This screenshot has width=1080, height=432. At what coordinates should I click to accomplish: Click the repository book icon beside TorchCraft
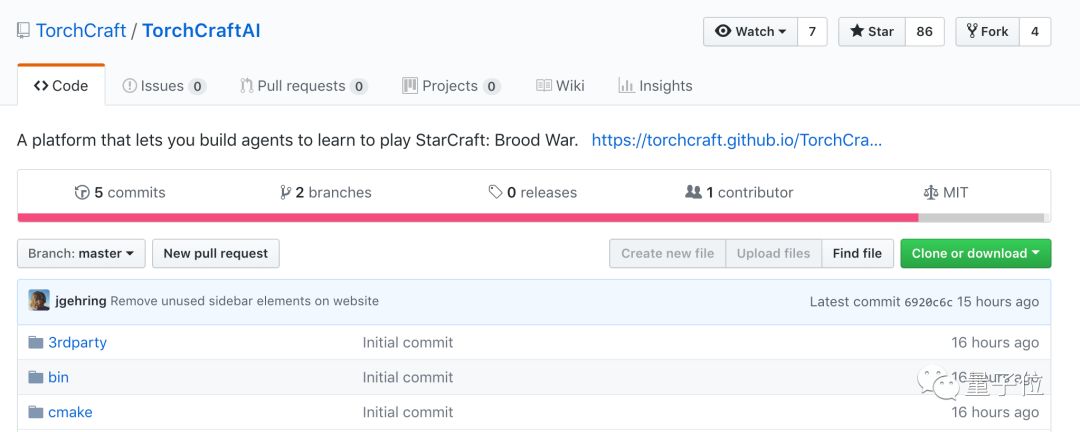tap(23, 31)
